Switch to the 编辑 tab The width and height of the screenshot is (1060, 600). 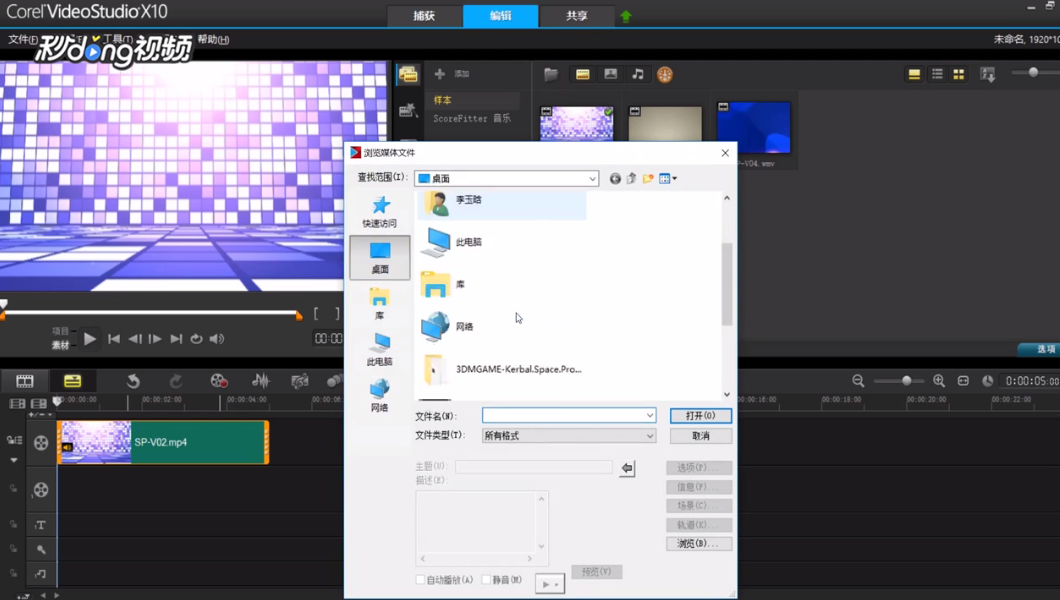pyautogui.click(x=500, y=16)
